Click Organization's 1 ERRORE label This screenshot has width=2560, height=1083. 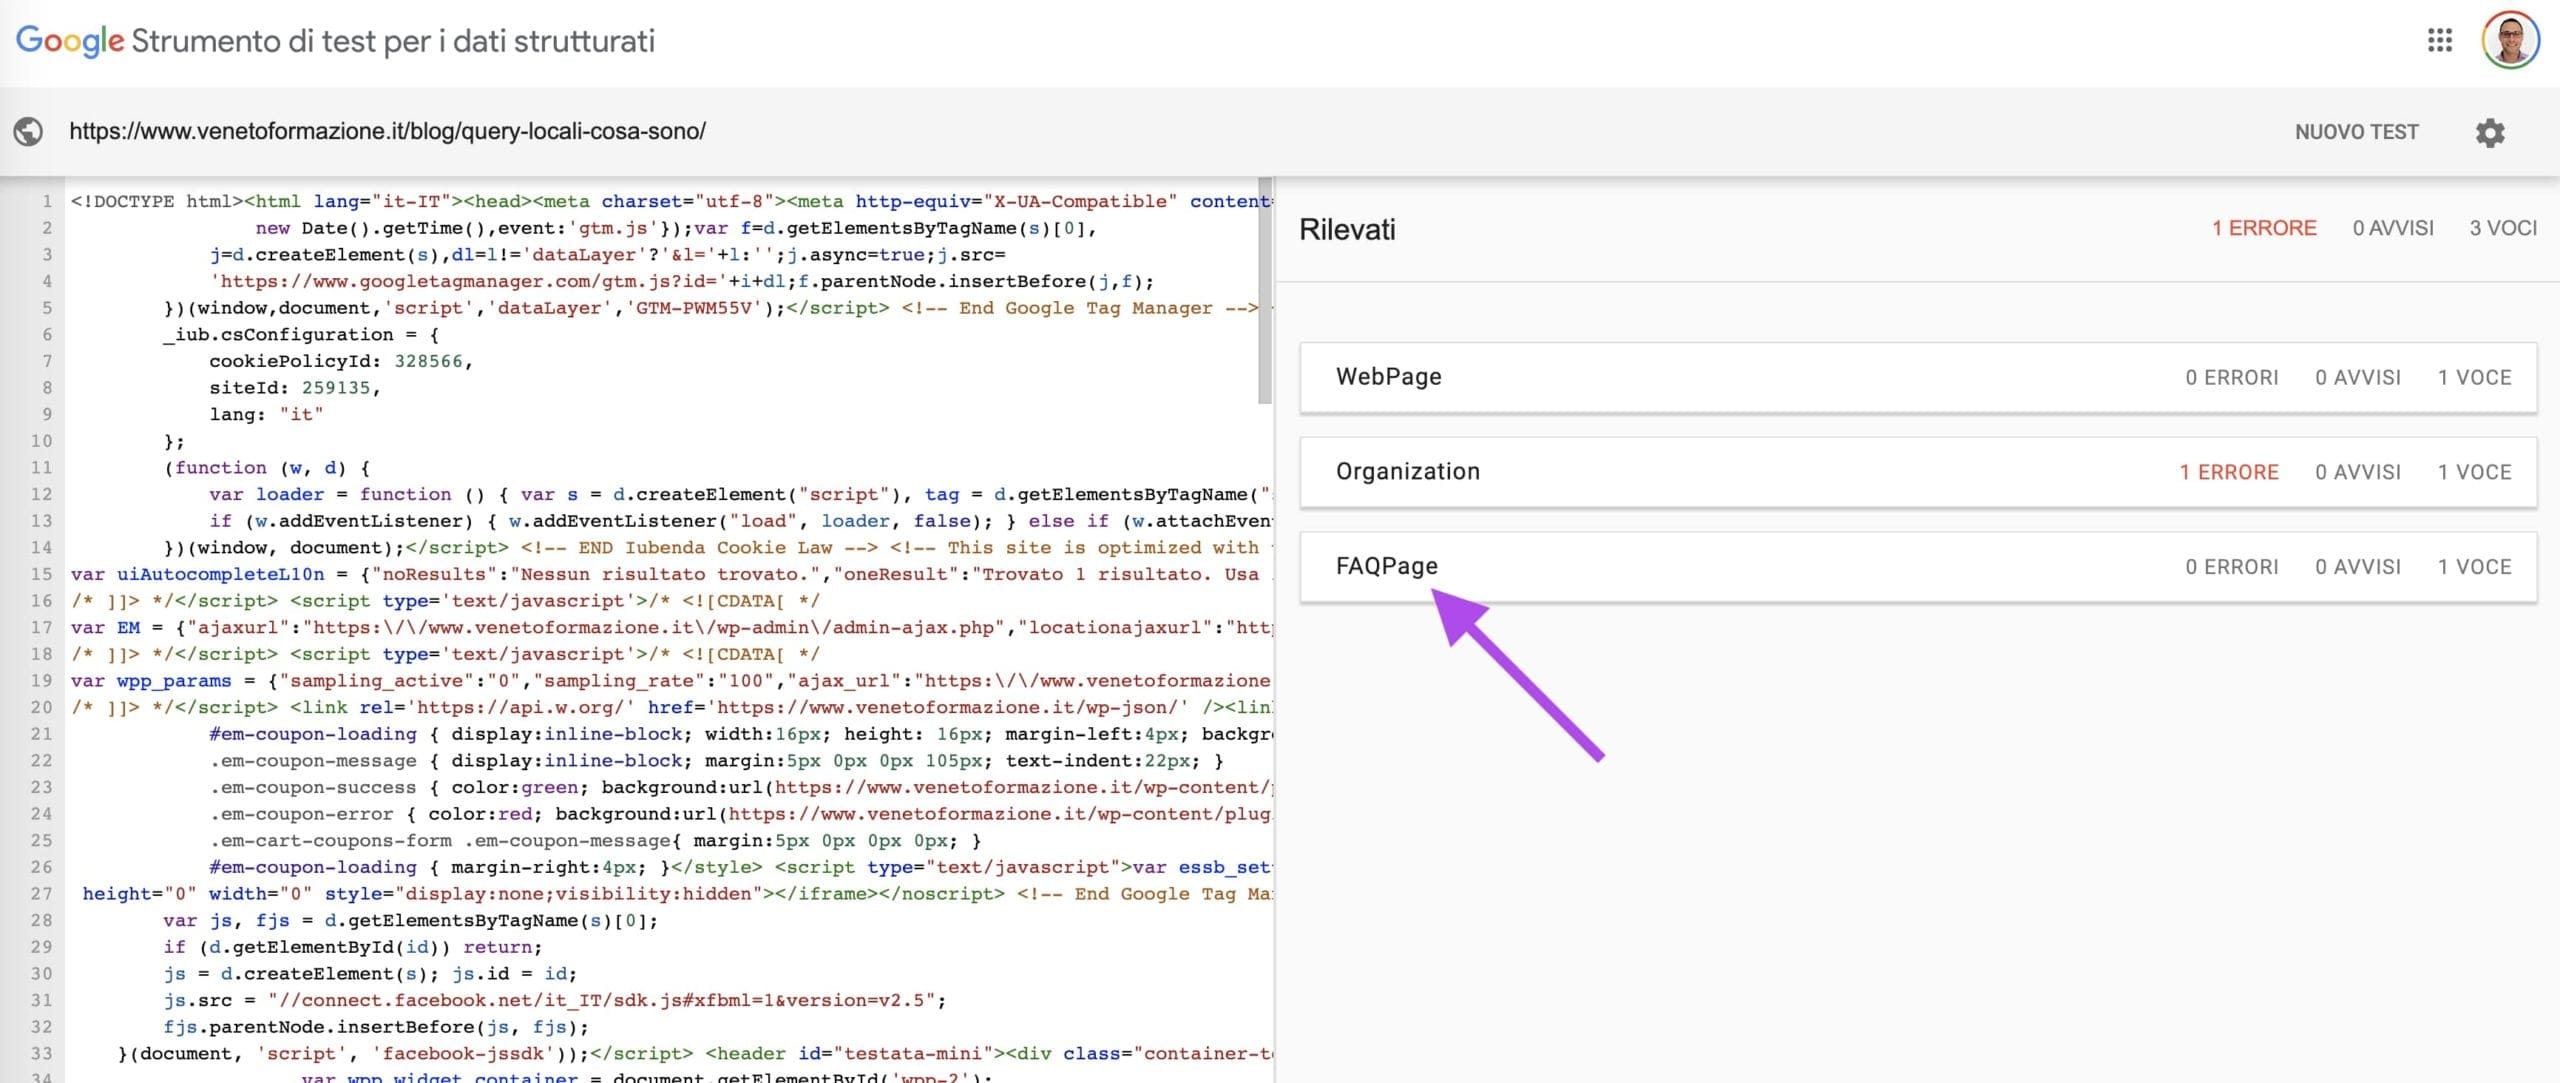pyautogui.click(x=2229, y=472)
